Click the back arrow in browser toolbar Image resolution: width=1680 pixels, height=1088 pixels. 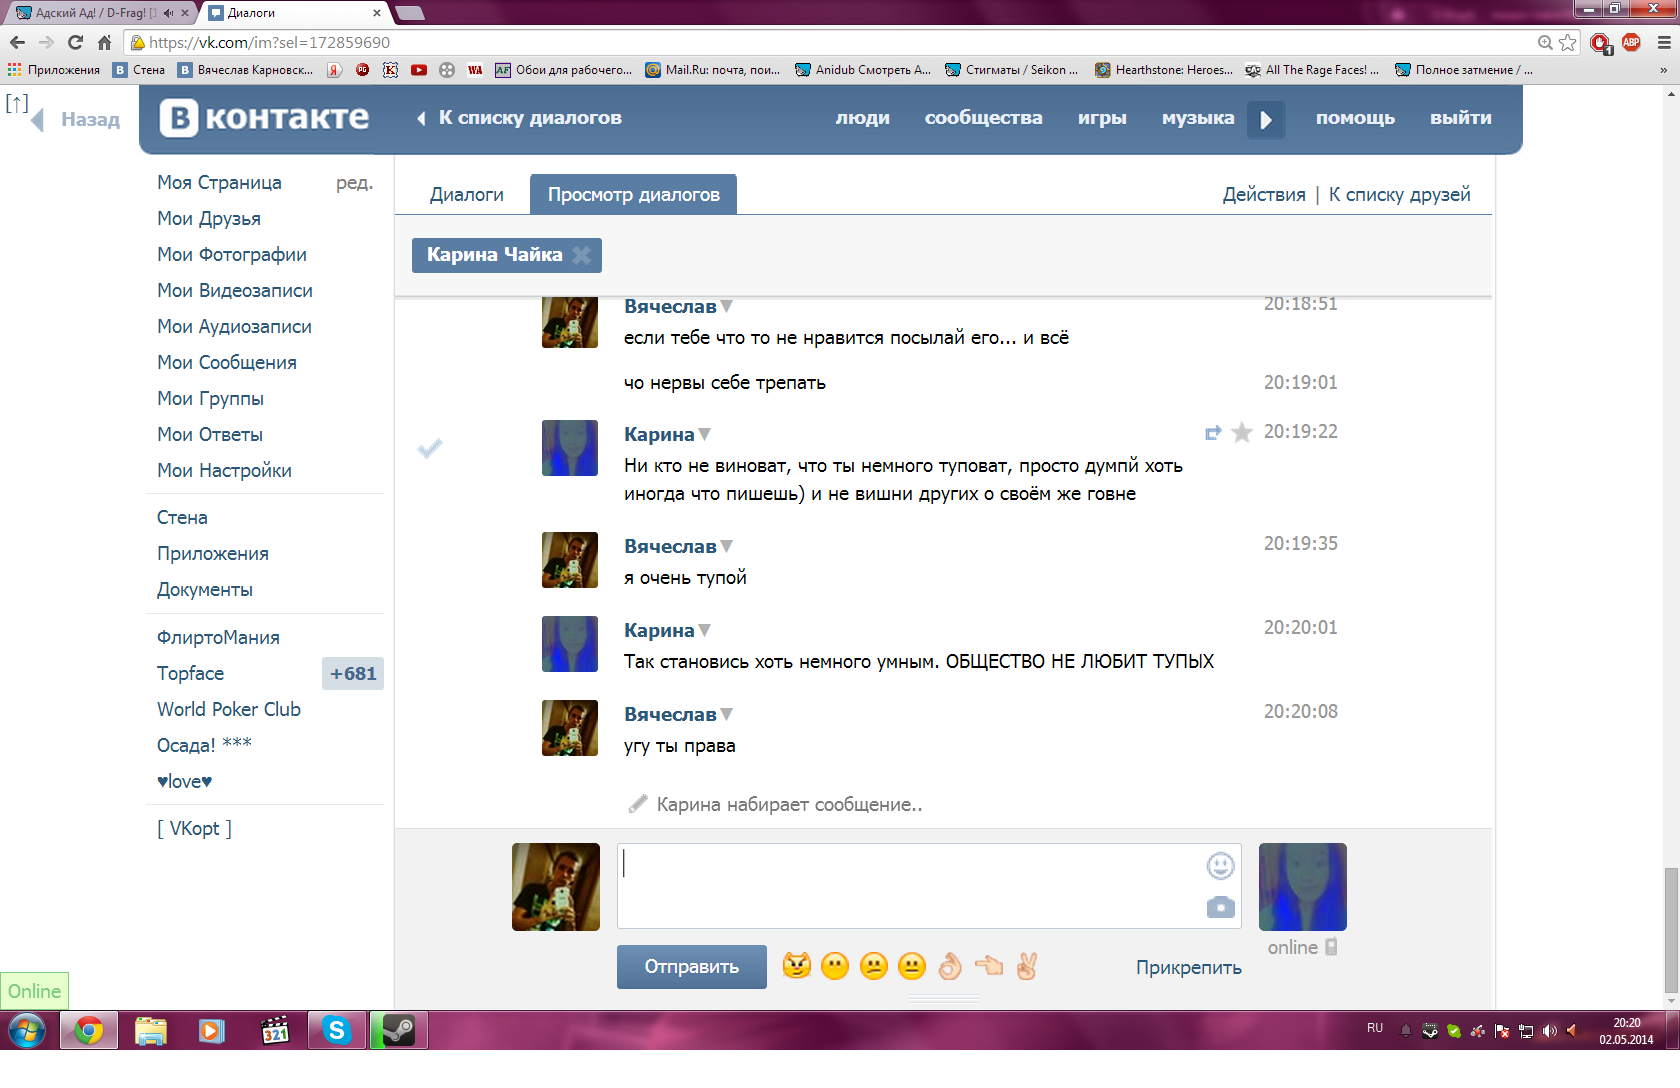(x=17, y=42)
